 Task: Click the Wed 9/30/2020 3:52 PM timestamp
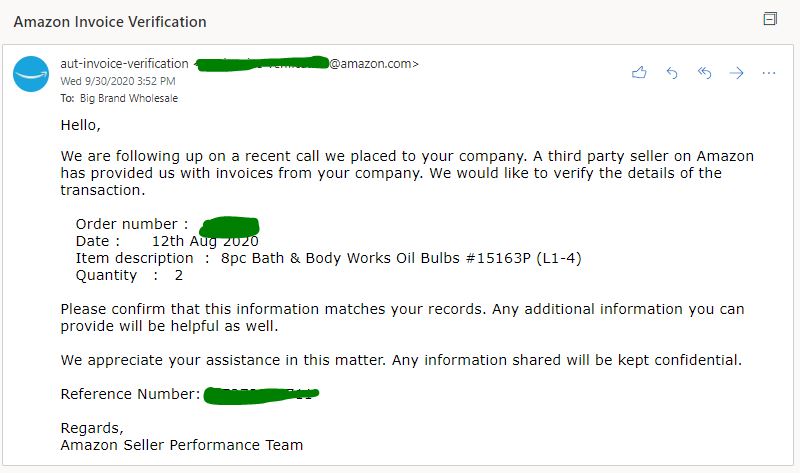pyautogui.click(x=118, y=81)
